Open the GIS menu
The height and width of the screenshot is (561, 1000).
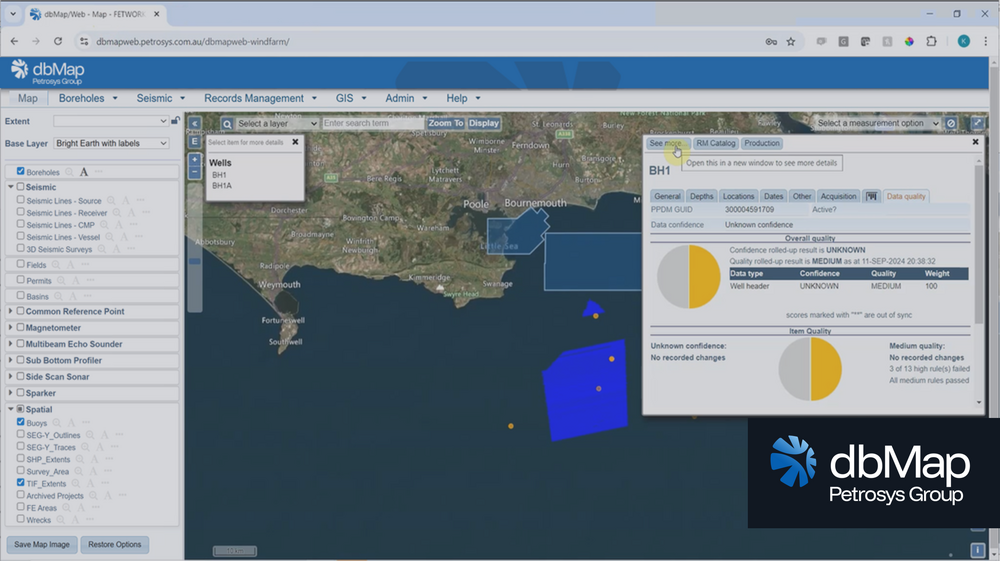pyautogui.click(x=351, y=98)
